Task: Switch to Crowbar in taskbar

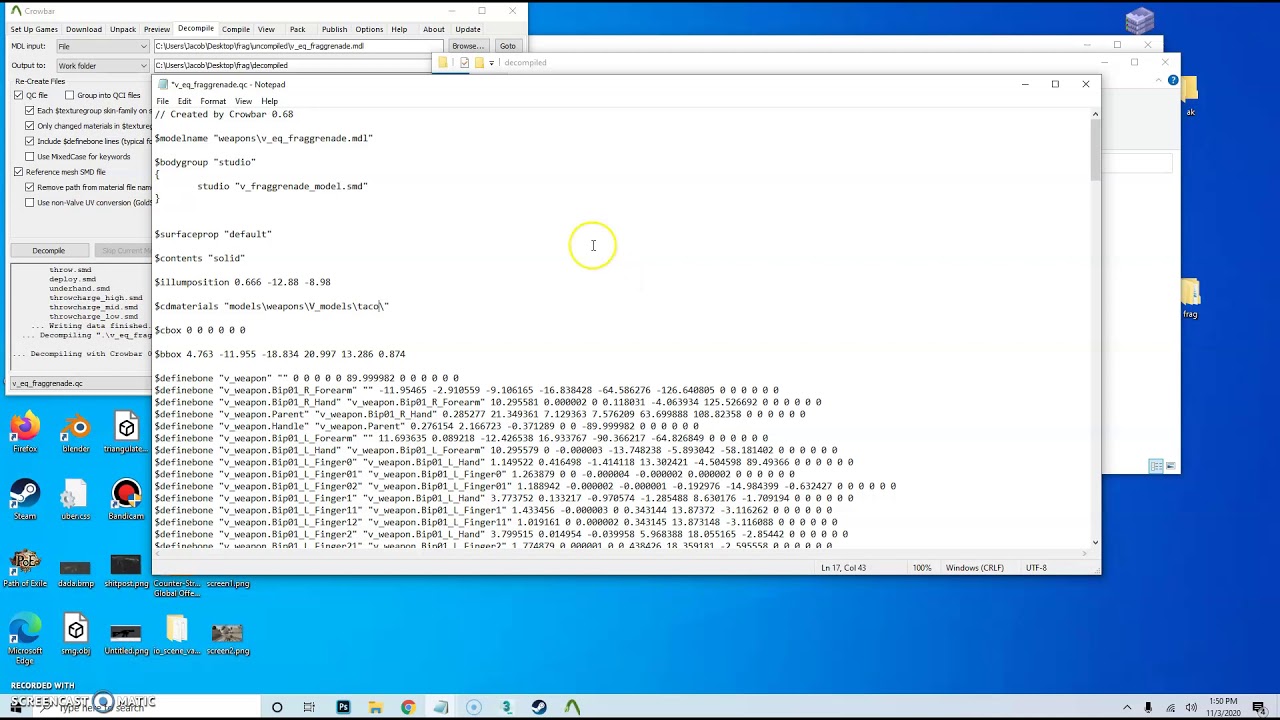Action: [572, 708]
